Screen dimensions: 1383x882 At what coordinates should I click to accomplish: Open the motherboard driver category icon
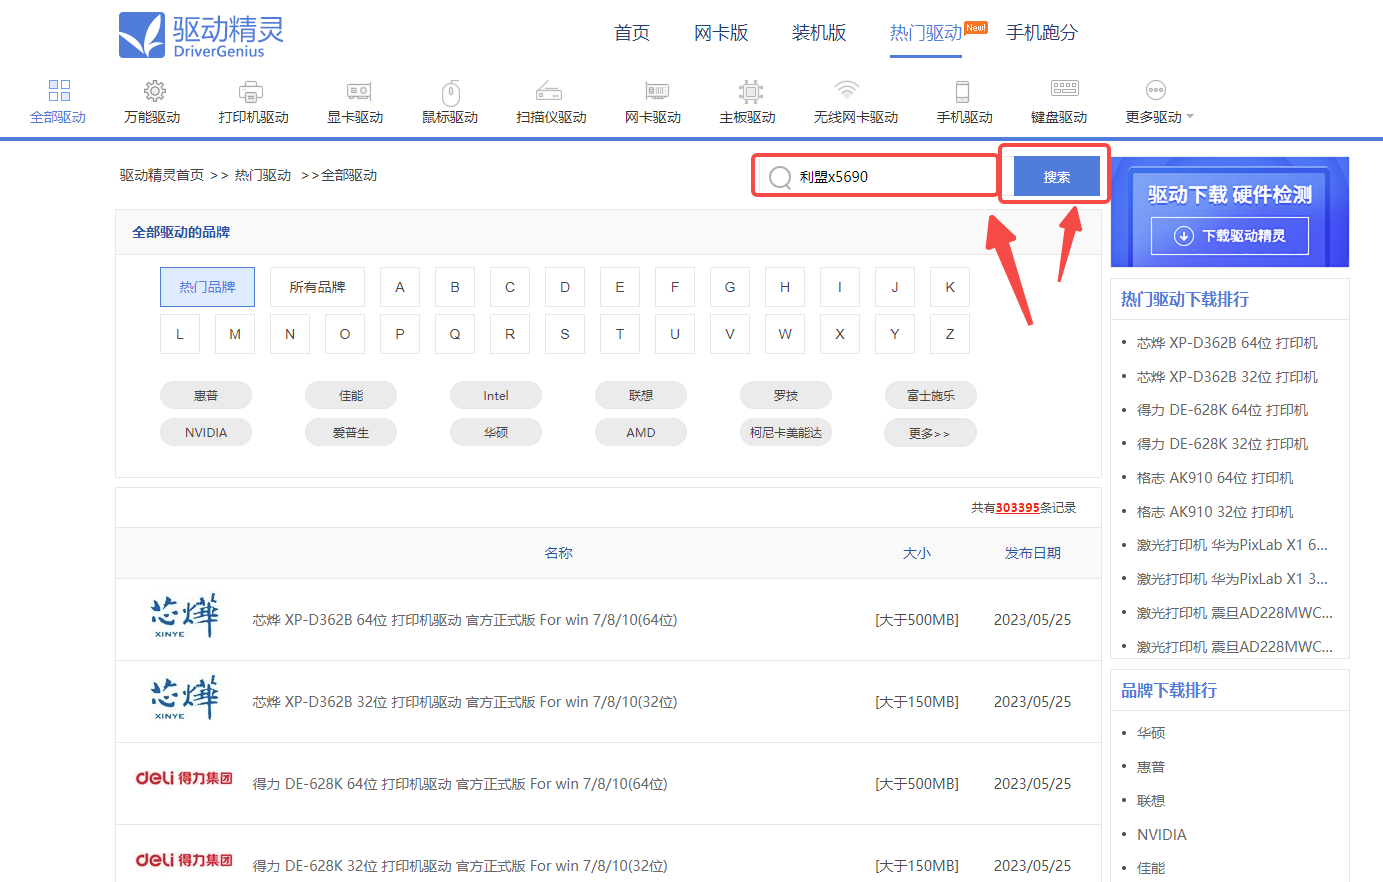coord(749,92)
